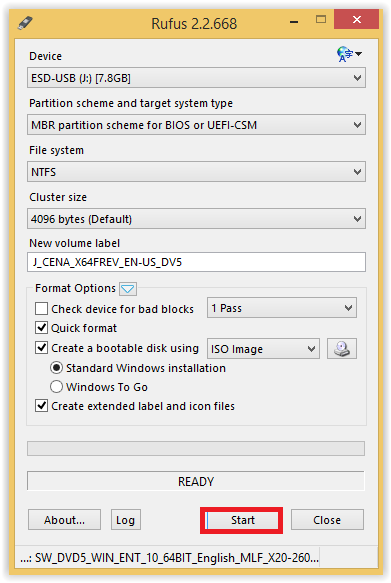Click the New volume label text field
The image size is (391, 583).
coord(196,262)
